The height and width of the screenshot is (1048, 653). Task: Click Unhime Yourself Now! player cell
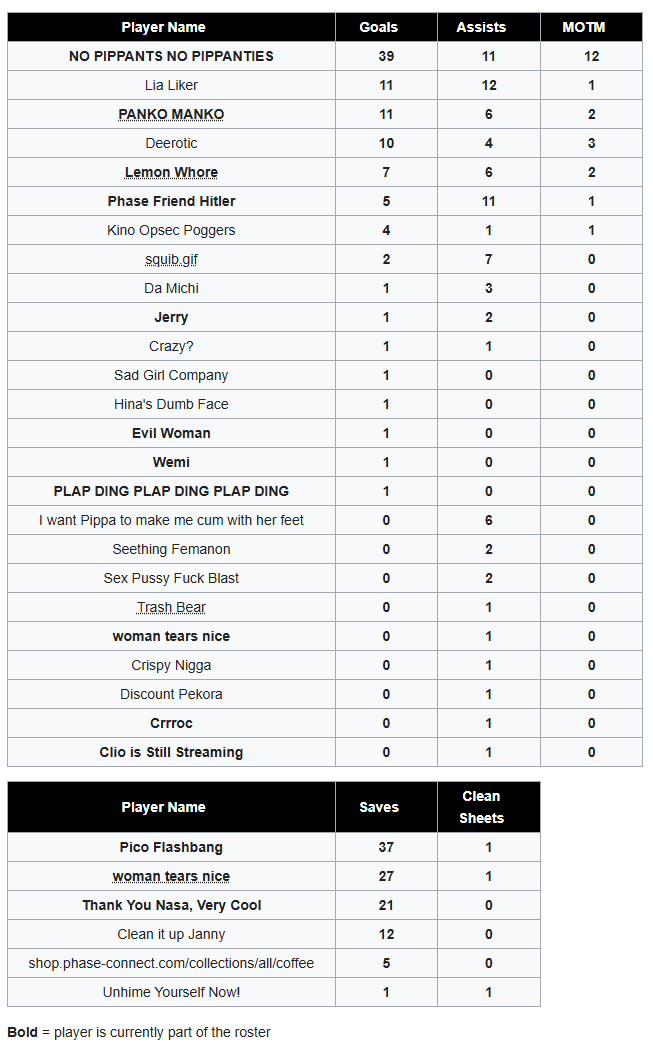[x=171, y=993]
